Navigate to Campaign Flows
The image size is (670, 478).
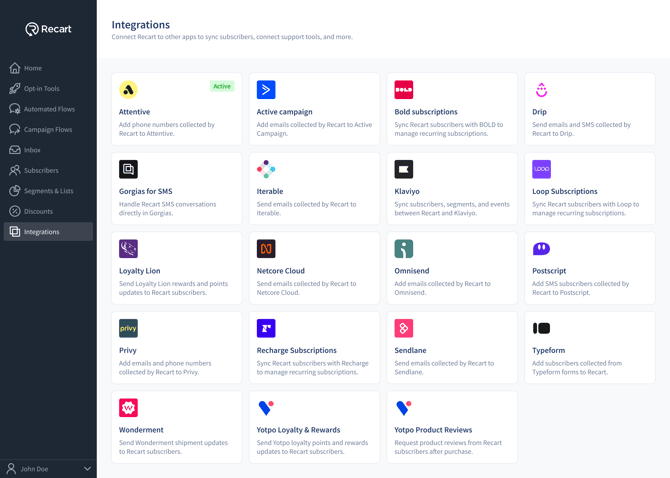(48, 129)
